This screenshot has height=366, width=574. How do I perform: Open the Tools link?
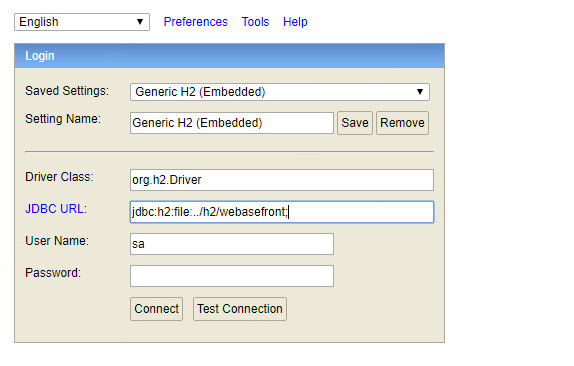(x=255, y=22)
